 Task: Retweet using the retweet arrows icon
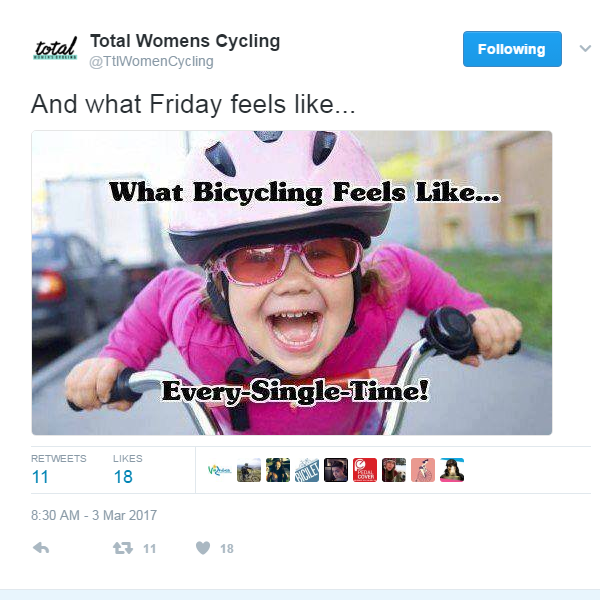click(x=123, y=548)
